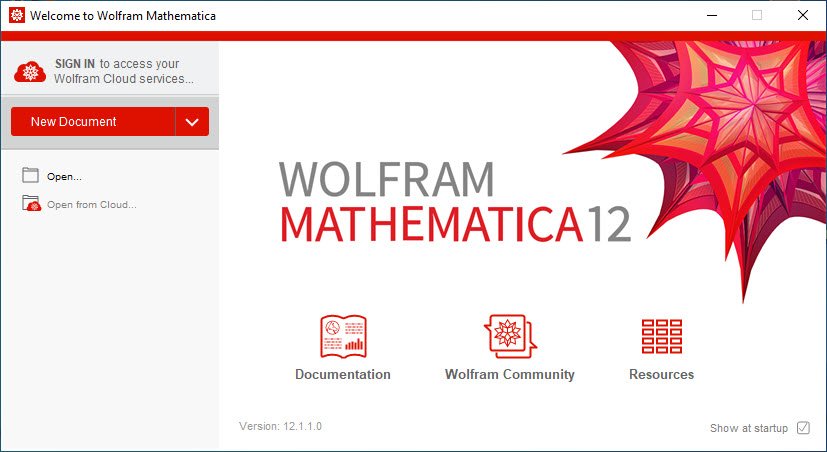
Task: Open the Wolfram Community icon
Action: click(x=509, y=336)
